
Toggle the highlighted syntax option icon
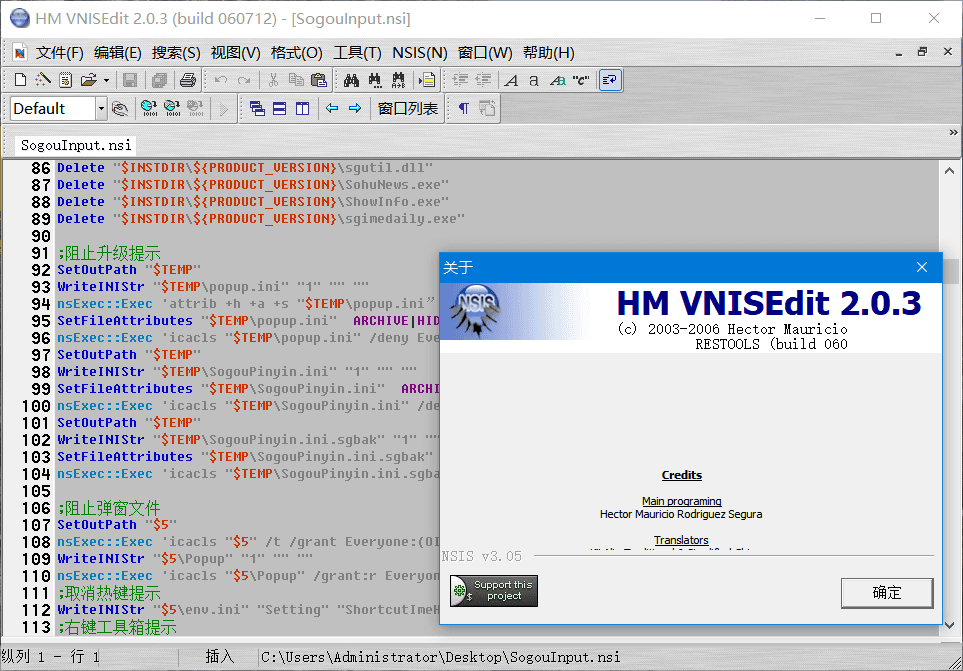pos(608,80)
